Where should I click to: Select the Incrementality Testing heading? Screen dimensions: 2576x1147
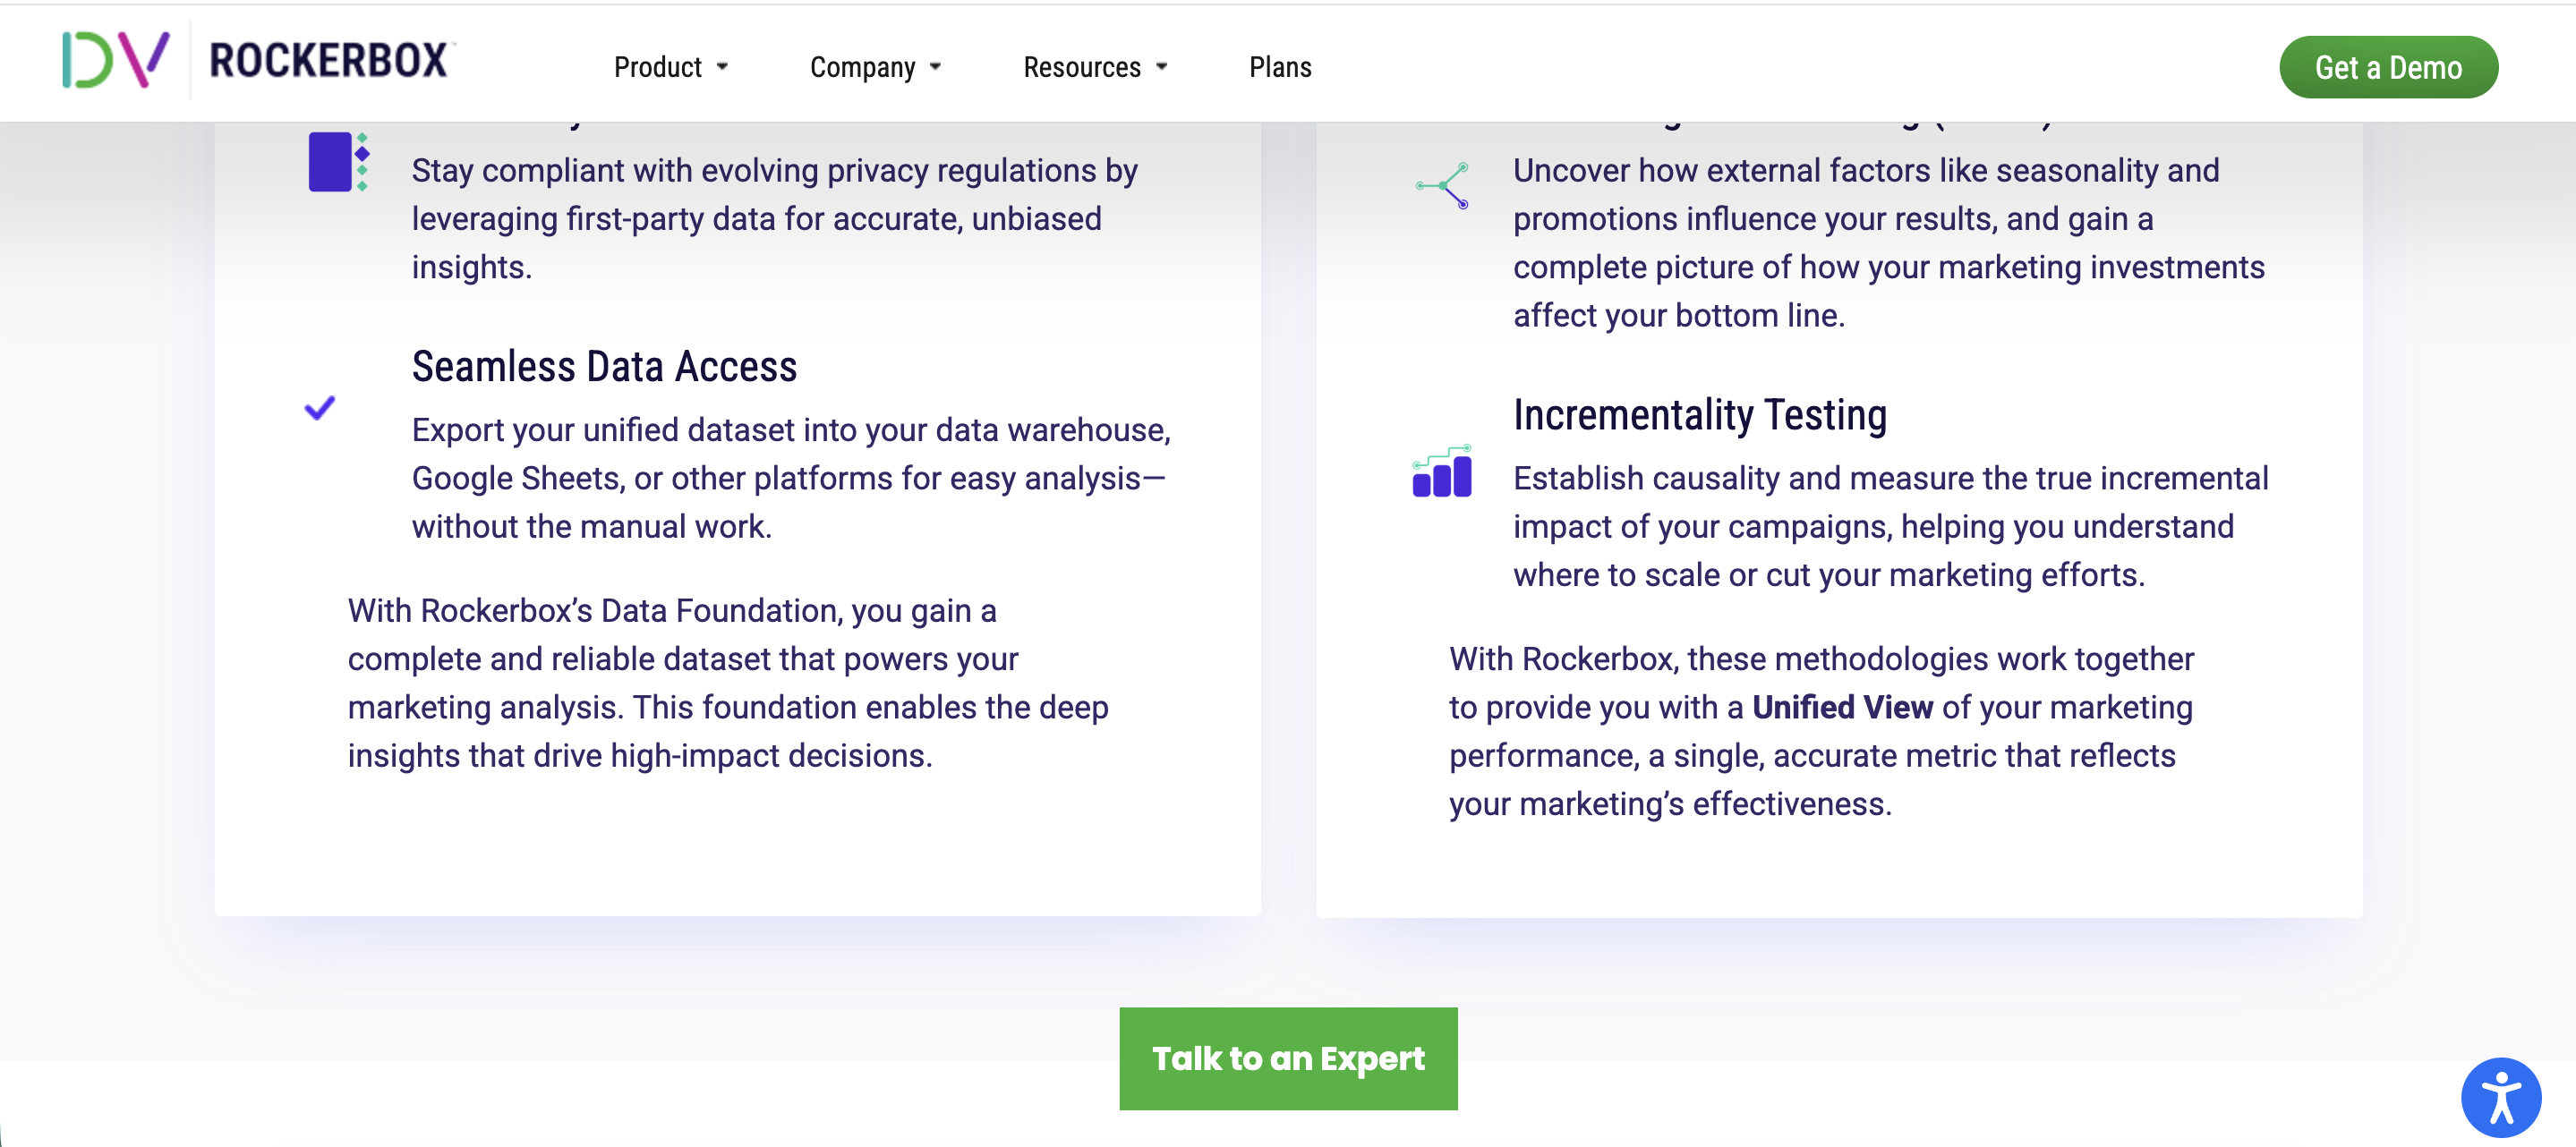pyautogui.click(x=1699, y=415)
